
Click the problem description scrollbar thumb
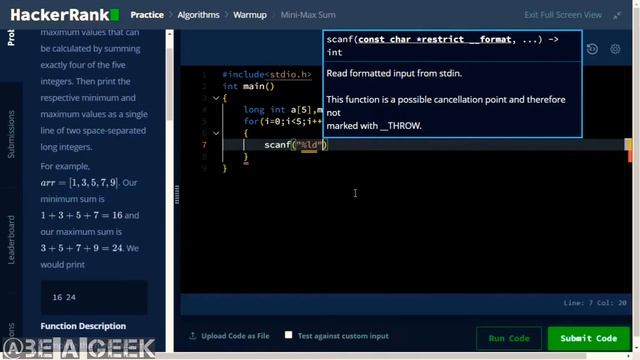(169, 84)
